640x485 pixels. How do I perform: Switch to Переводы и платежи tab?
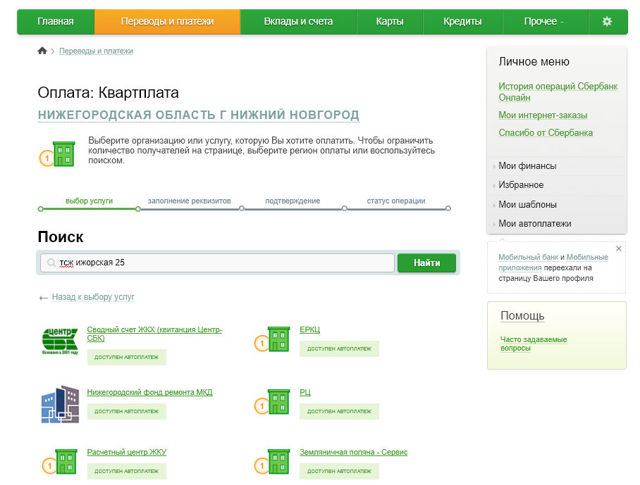point(167,21)
